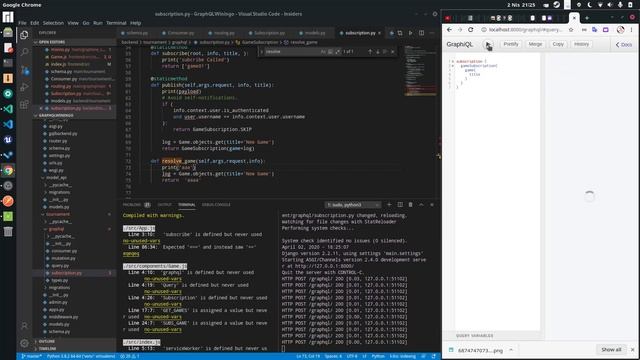Open the History panel in GraphiQL
Image resolution: width=640 pixels, height=360 pixels.
(581, 44)
